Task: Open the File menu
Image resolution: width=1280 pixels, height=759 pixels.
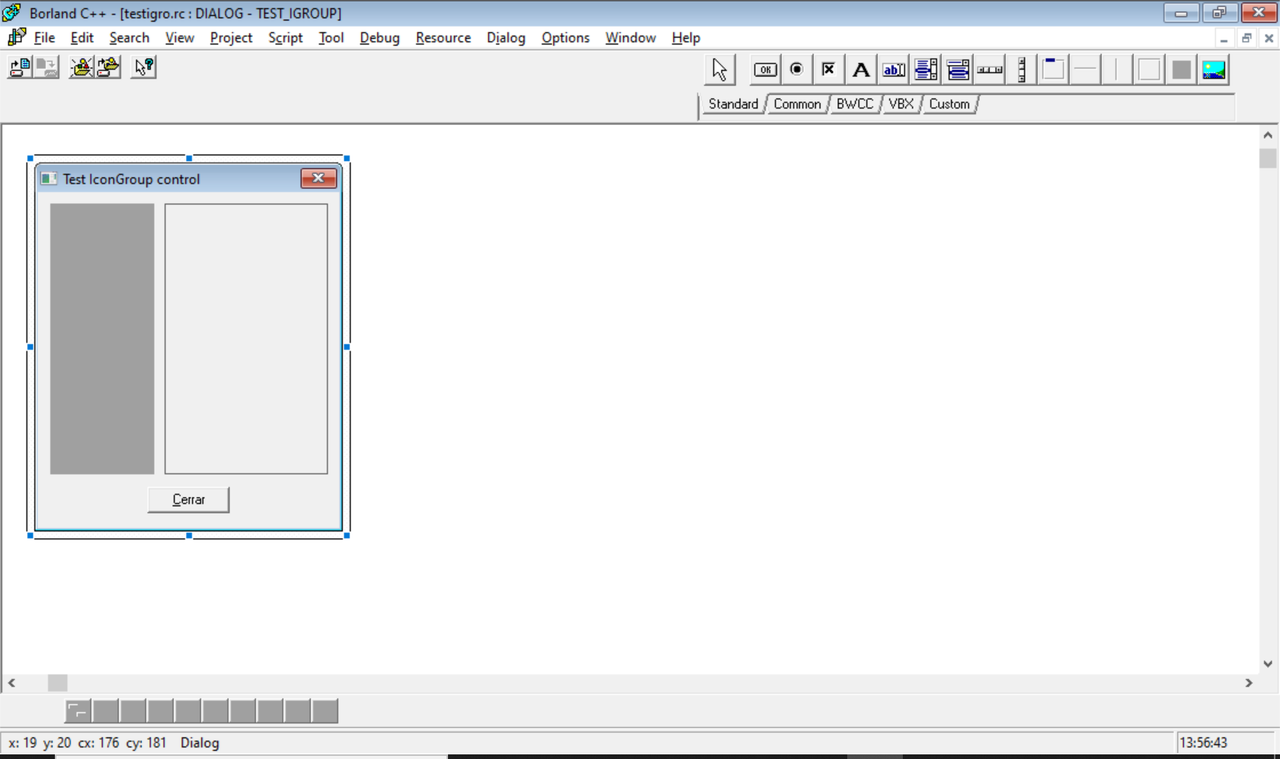Action: pyautogui.click(x=44, y=38)
